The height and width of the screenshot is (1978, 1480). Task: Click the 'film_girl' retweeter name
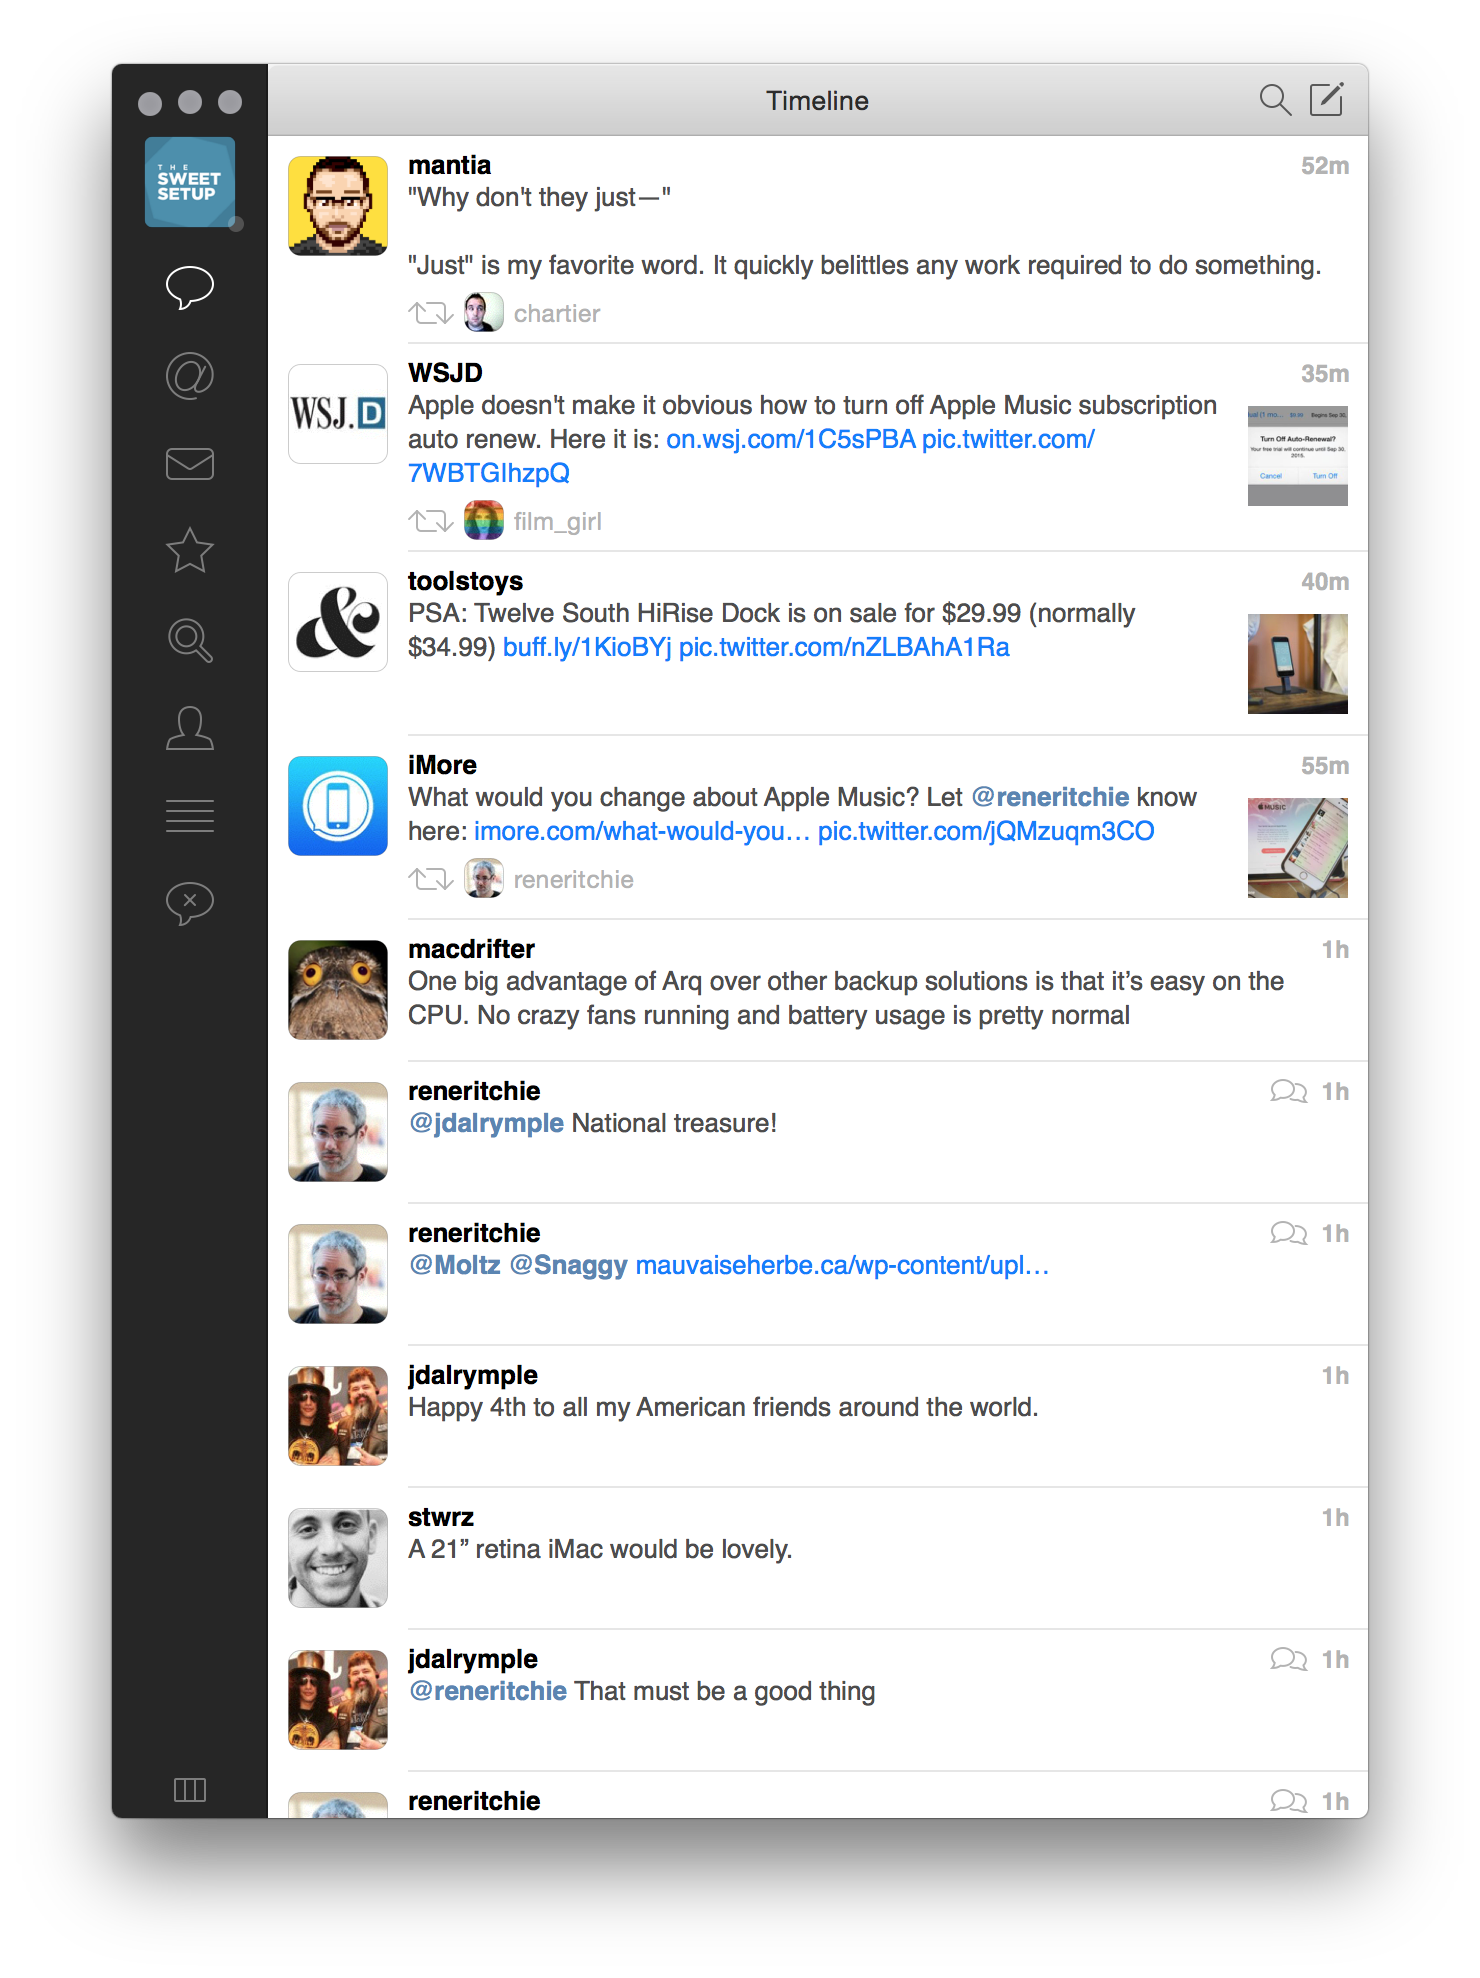coord(558,522)
